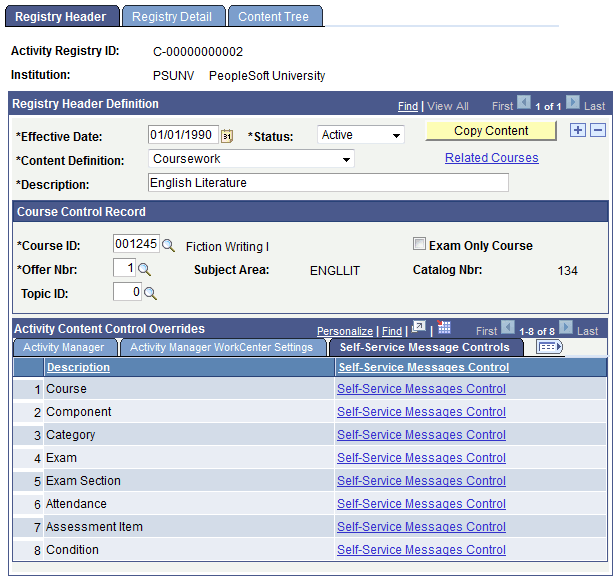Toggle the Exam Only Course checkbox

pyautogui.click(x=419, y=244)
